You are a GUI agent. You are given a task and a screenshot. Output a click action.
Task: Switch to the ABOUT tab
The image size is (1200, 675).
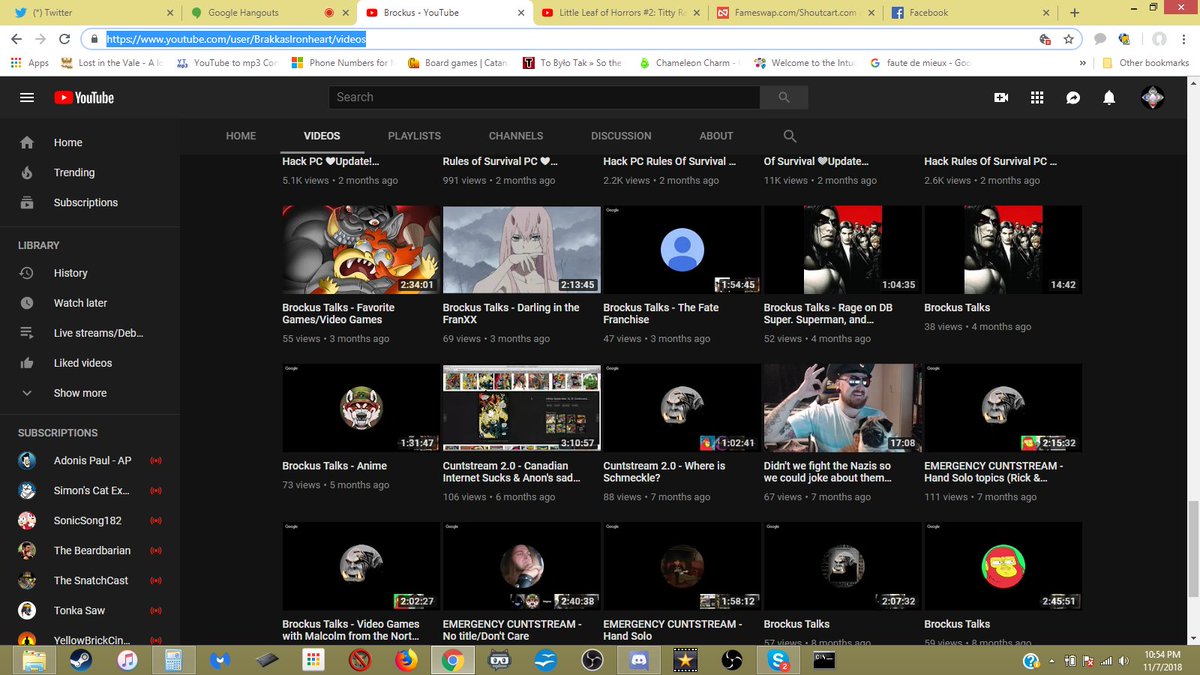[716, 136]
